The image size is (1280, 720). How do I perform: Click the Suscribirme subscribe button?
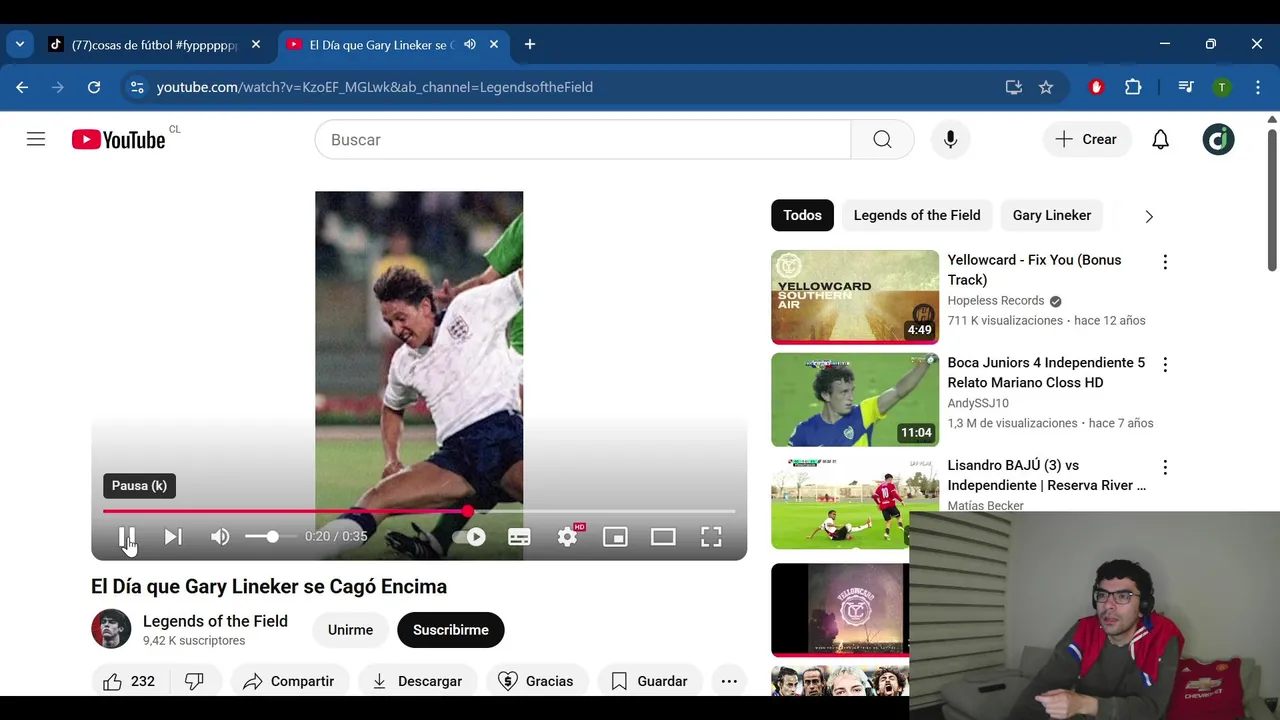(x=451, y=630)
